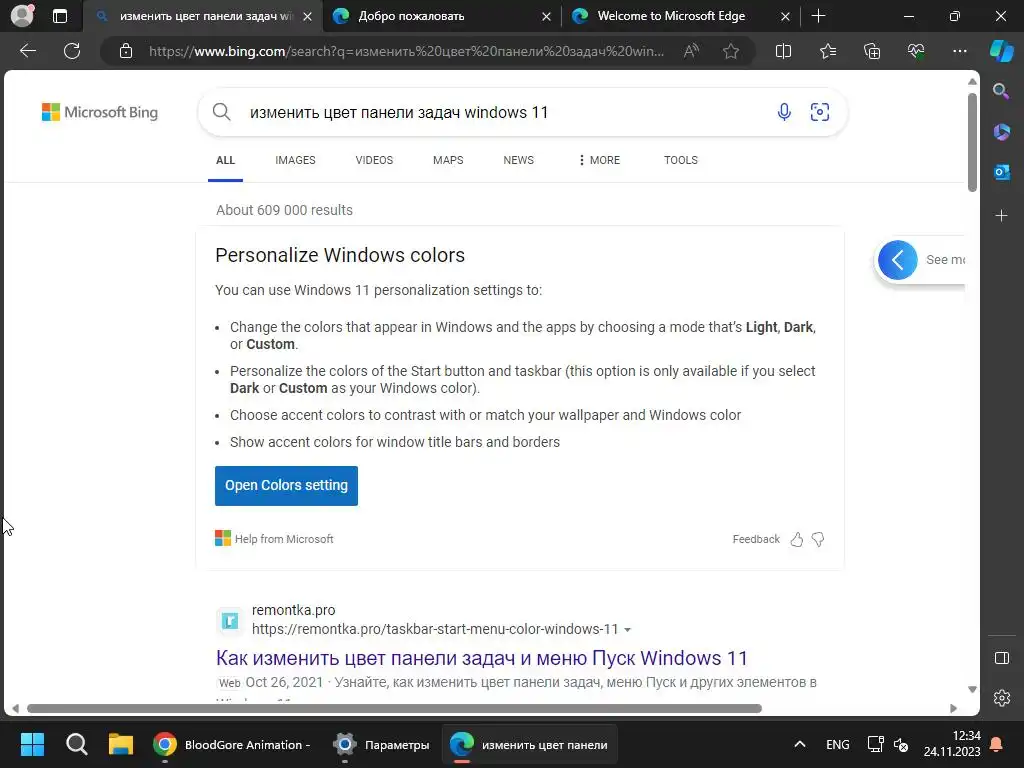Go to Microsoft Bing home logo
1024x768 pixels.
[x=100, y=112]
